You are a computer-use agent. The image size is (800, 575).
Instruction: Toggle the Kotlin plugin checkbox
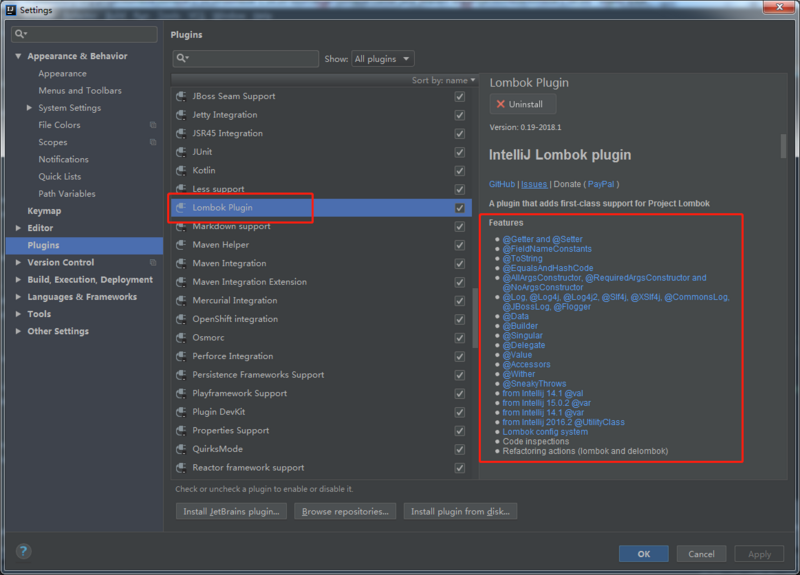point(460,171)
